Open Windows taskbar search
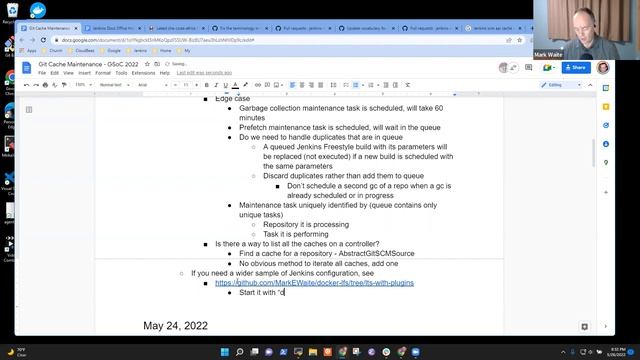This screenshot has height=360, width=640. [x=240, y=352]
